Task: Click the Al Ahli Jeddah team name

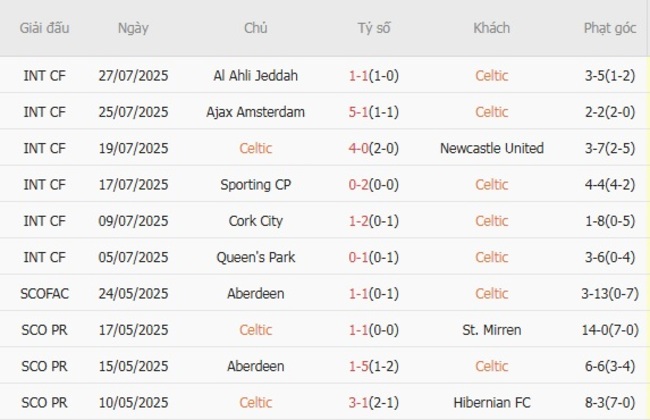Action: (256, 75)
